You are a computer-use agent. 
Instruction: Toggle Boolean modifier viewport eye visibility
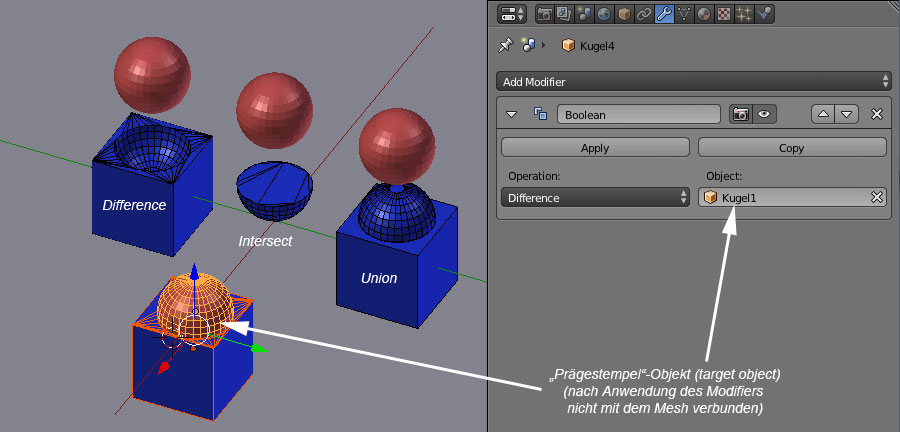coord(764,115)
